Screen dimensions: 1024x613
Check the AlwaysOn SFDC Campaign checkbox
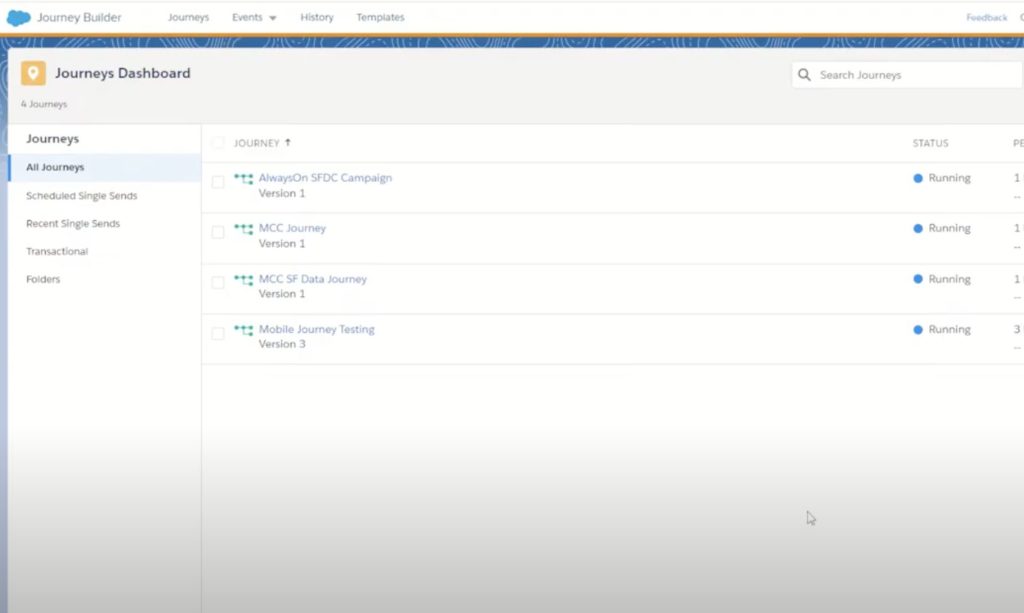tap(218, 182)
